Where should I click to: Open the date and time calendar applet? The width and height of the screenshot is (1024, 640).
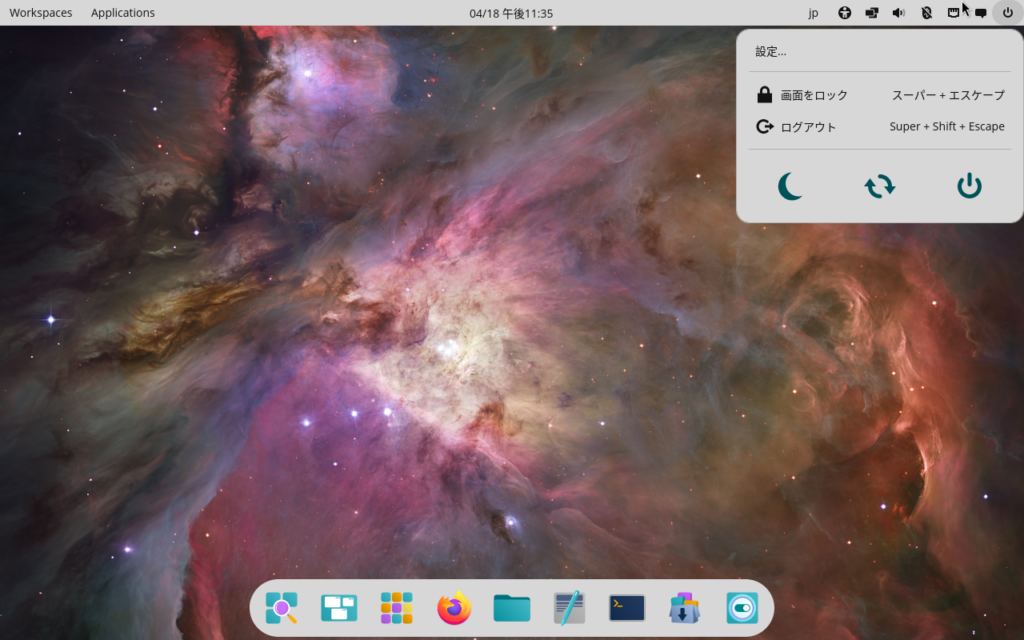click(511, 13)
